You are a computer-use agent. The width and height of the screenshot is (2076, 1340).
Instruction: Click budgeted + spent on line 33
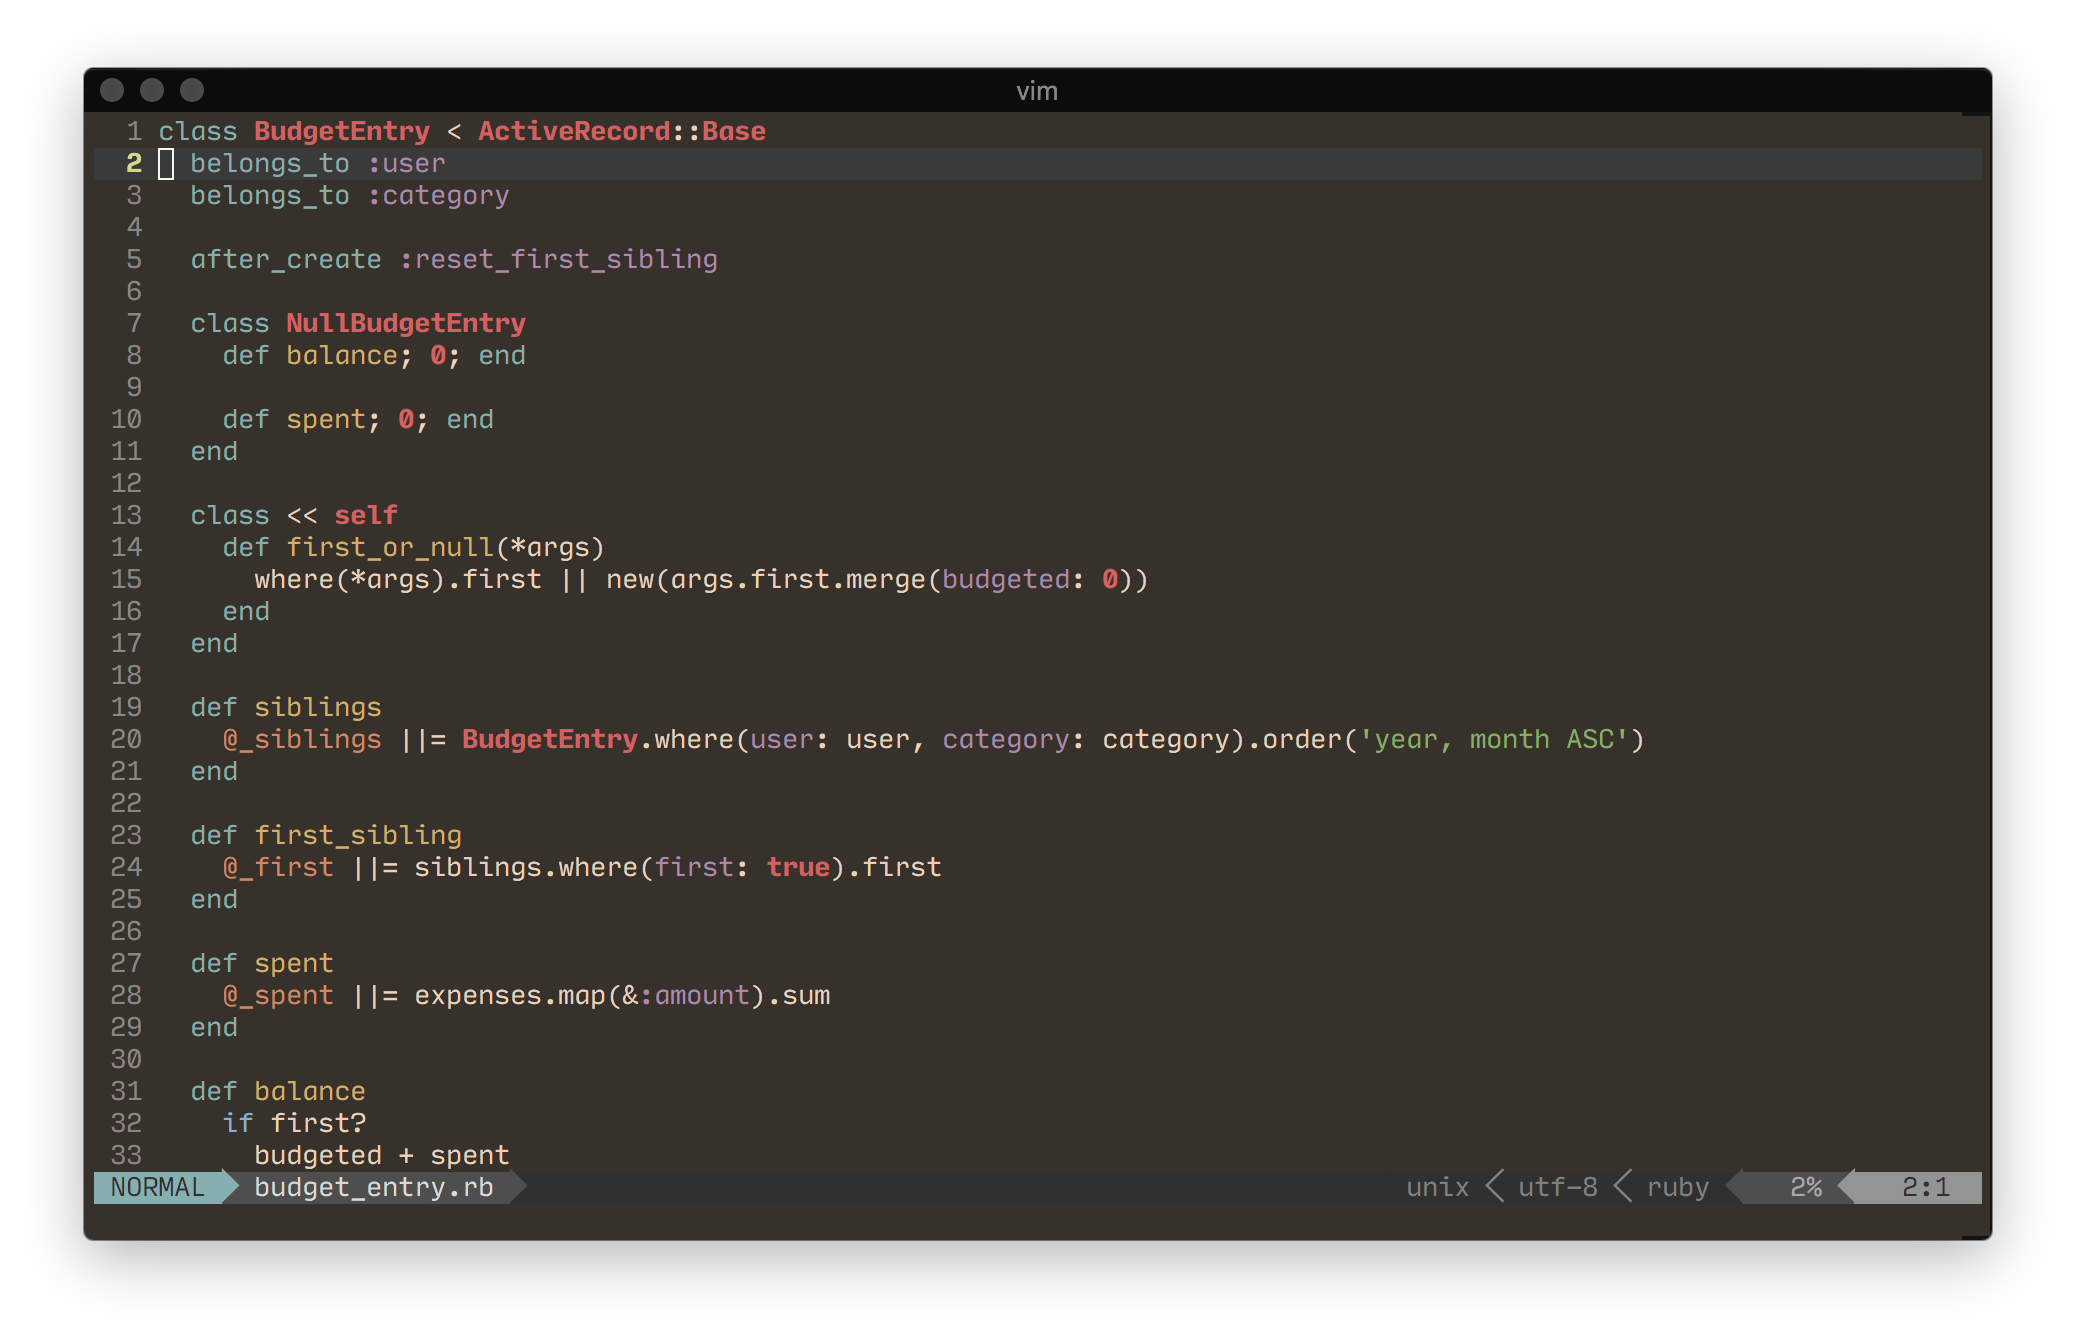click(x=382, y=1155)
